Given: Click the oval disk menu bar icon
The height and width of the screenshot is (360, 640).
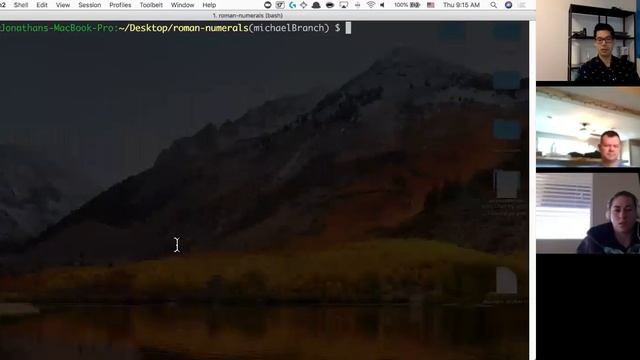Looking at the screenshot, I should 330,5.
